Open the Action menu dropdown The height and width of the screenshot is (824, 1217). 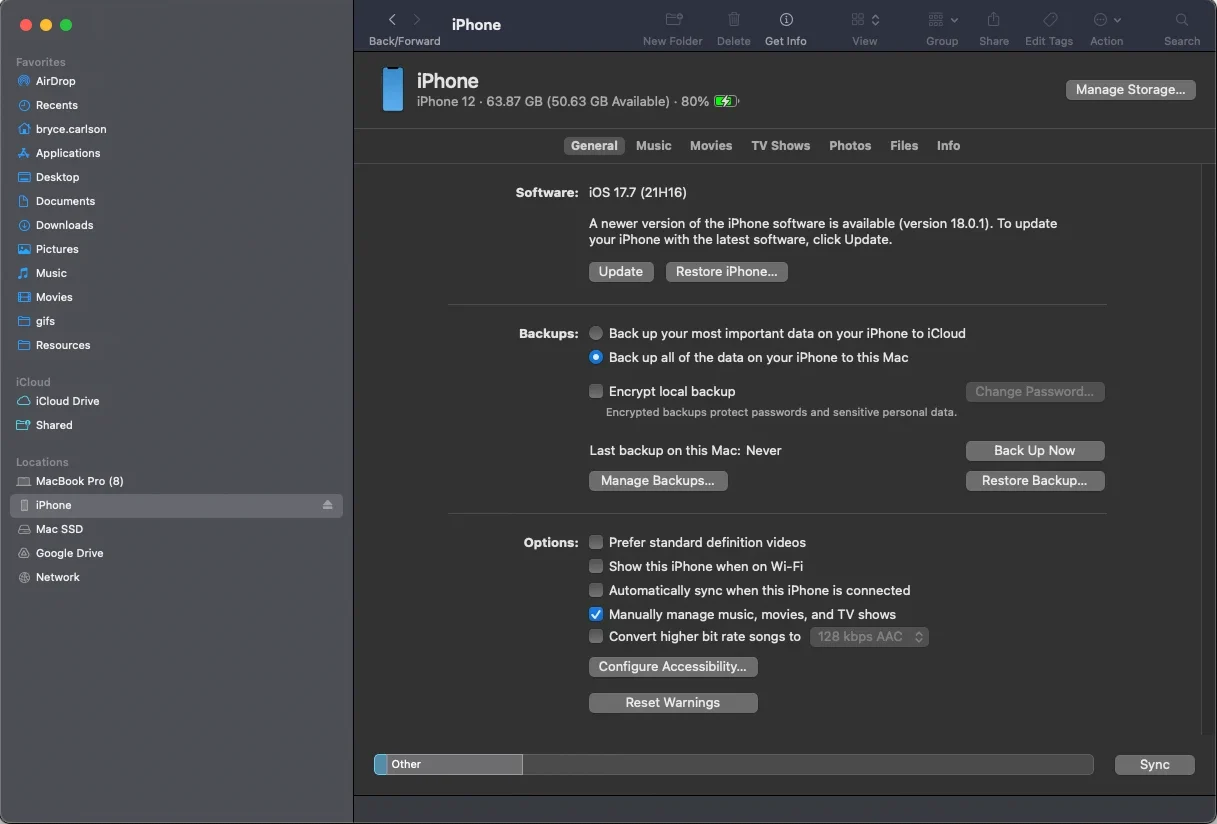click(1106, 20)
